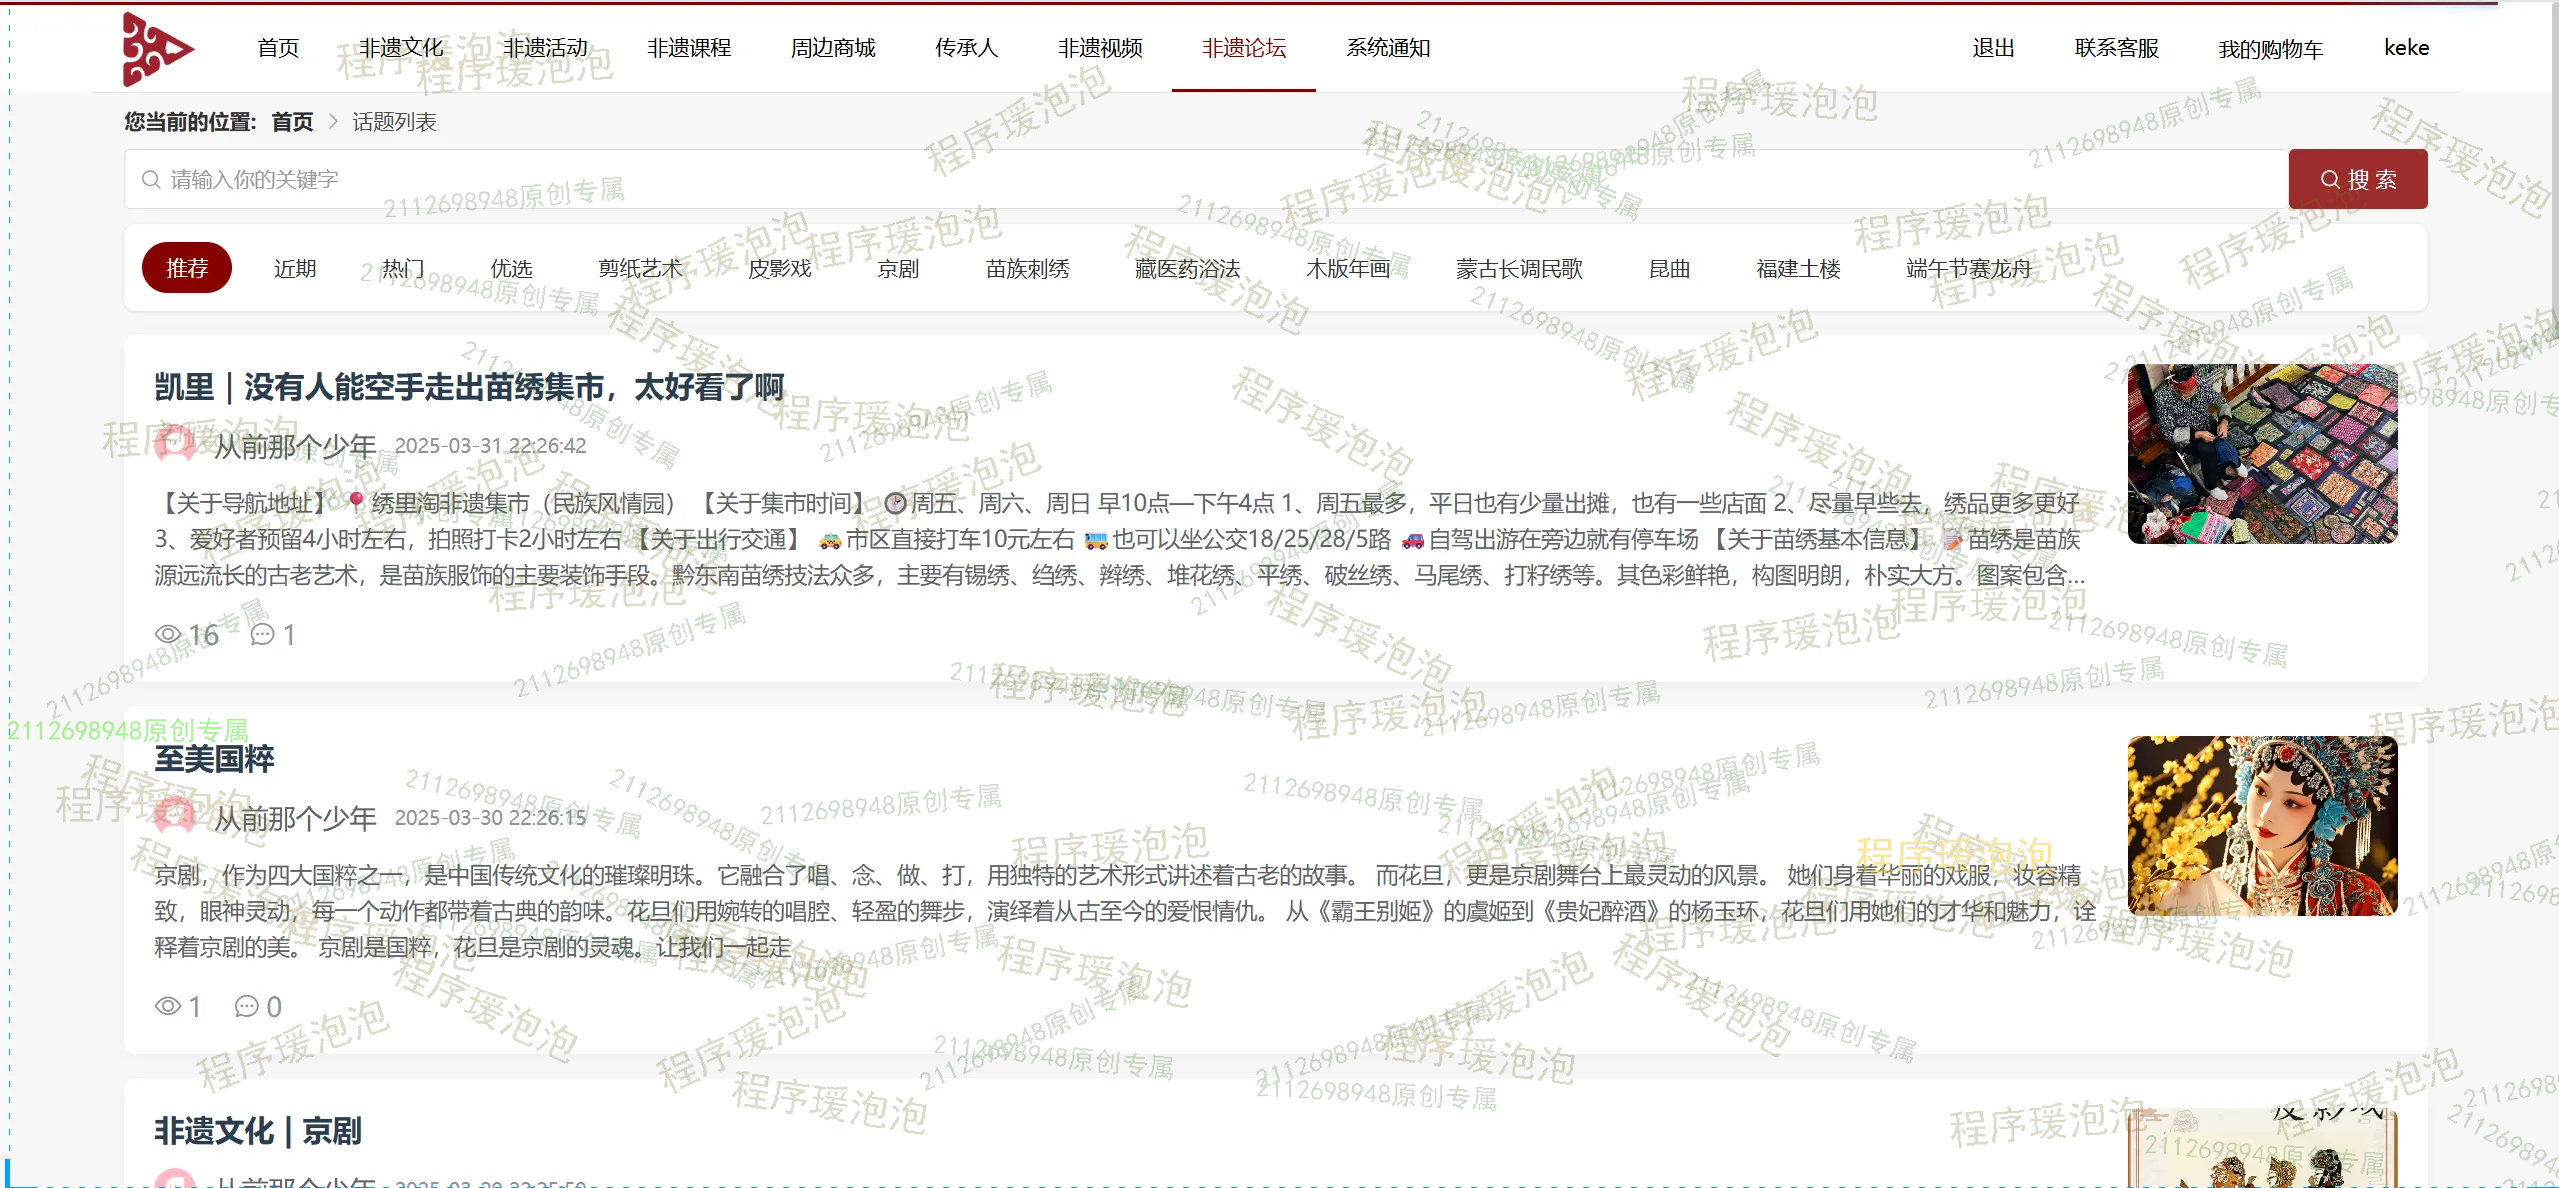Select the 京剧 category tab
The height and width of the screenshot is (1188, 2559).
(x=898, y=268)
